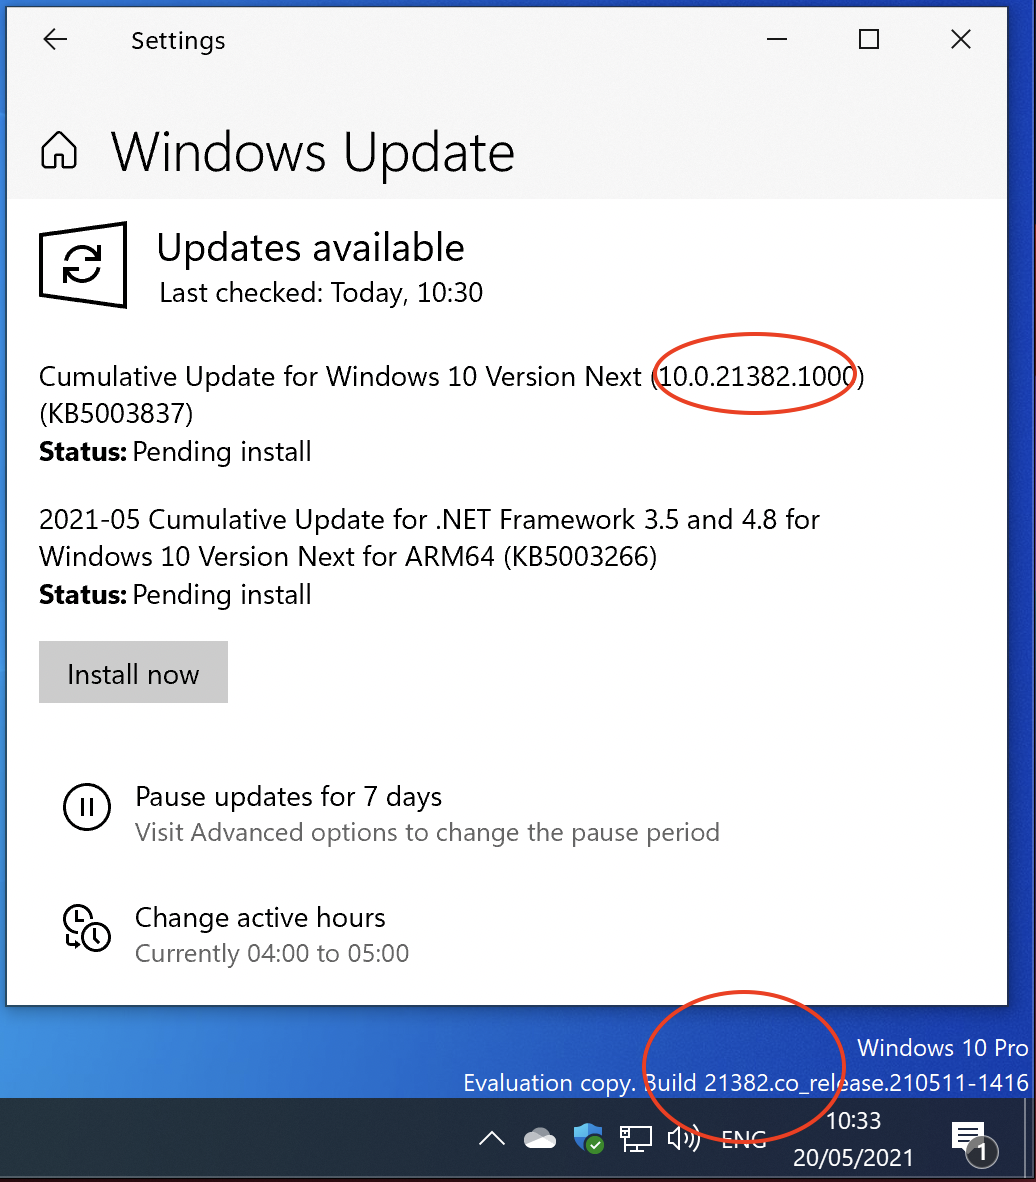Click the active hours clock icon
Screen dimensions: 1036x1182
coord(87,928)
